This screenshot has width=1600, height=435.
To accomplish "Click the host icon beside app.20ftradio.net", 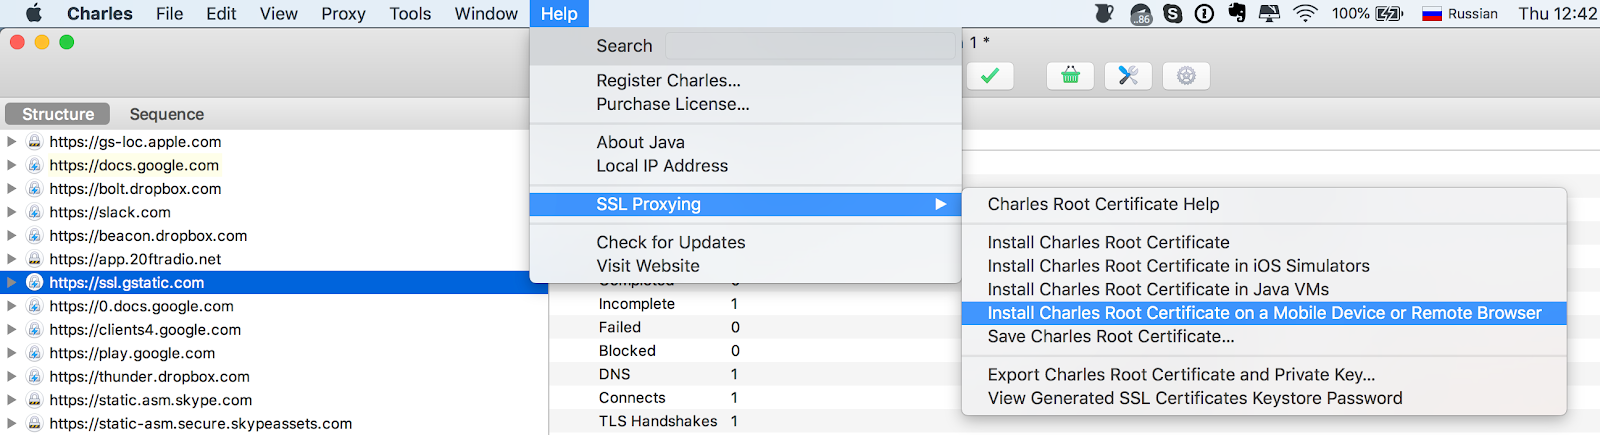I will pos(34,259).
